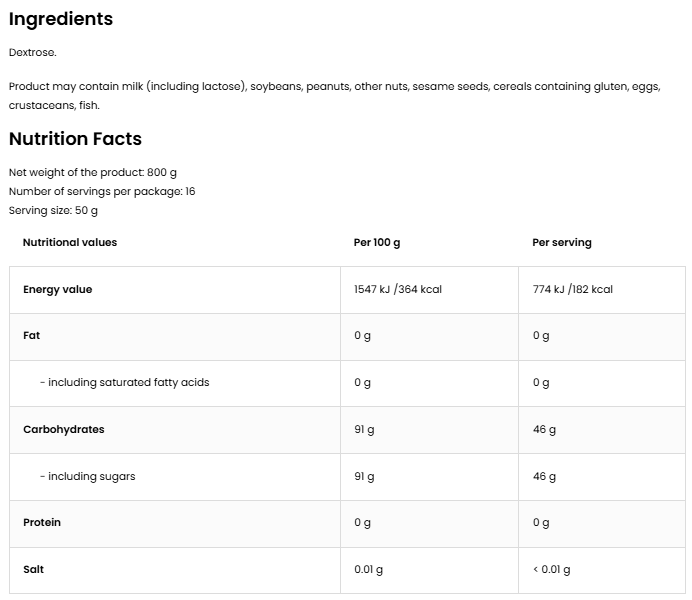Select the Fat row label

click(x=32, y=336)
